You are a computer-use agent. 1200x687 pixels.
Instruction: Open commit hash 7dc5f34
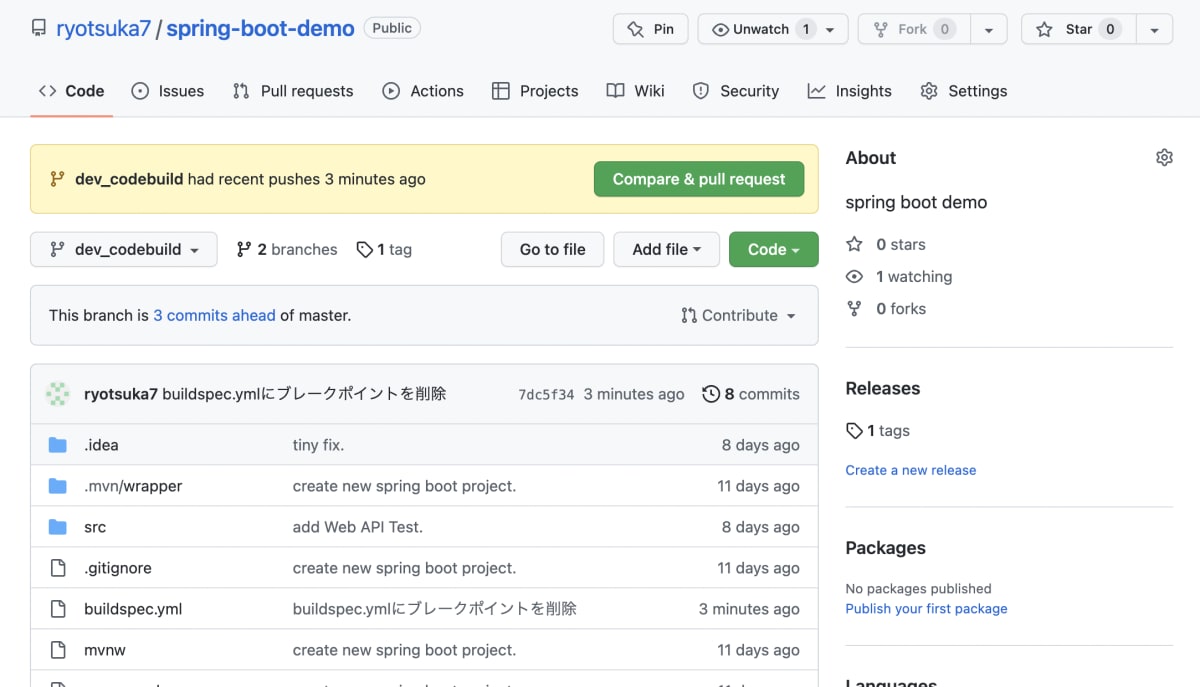[546, 395]
